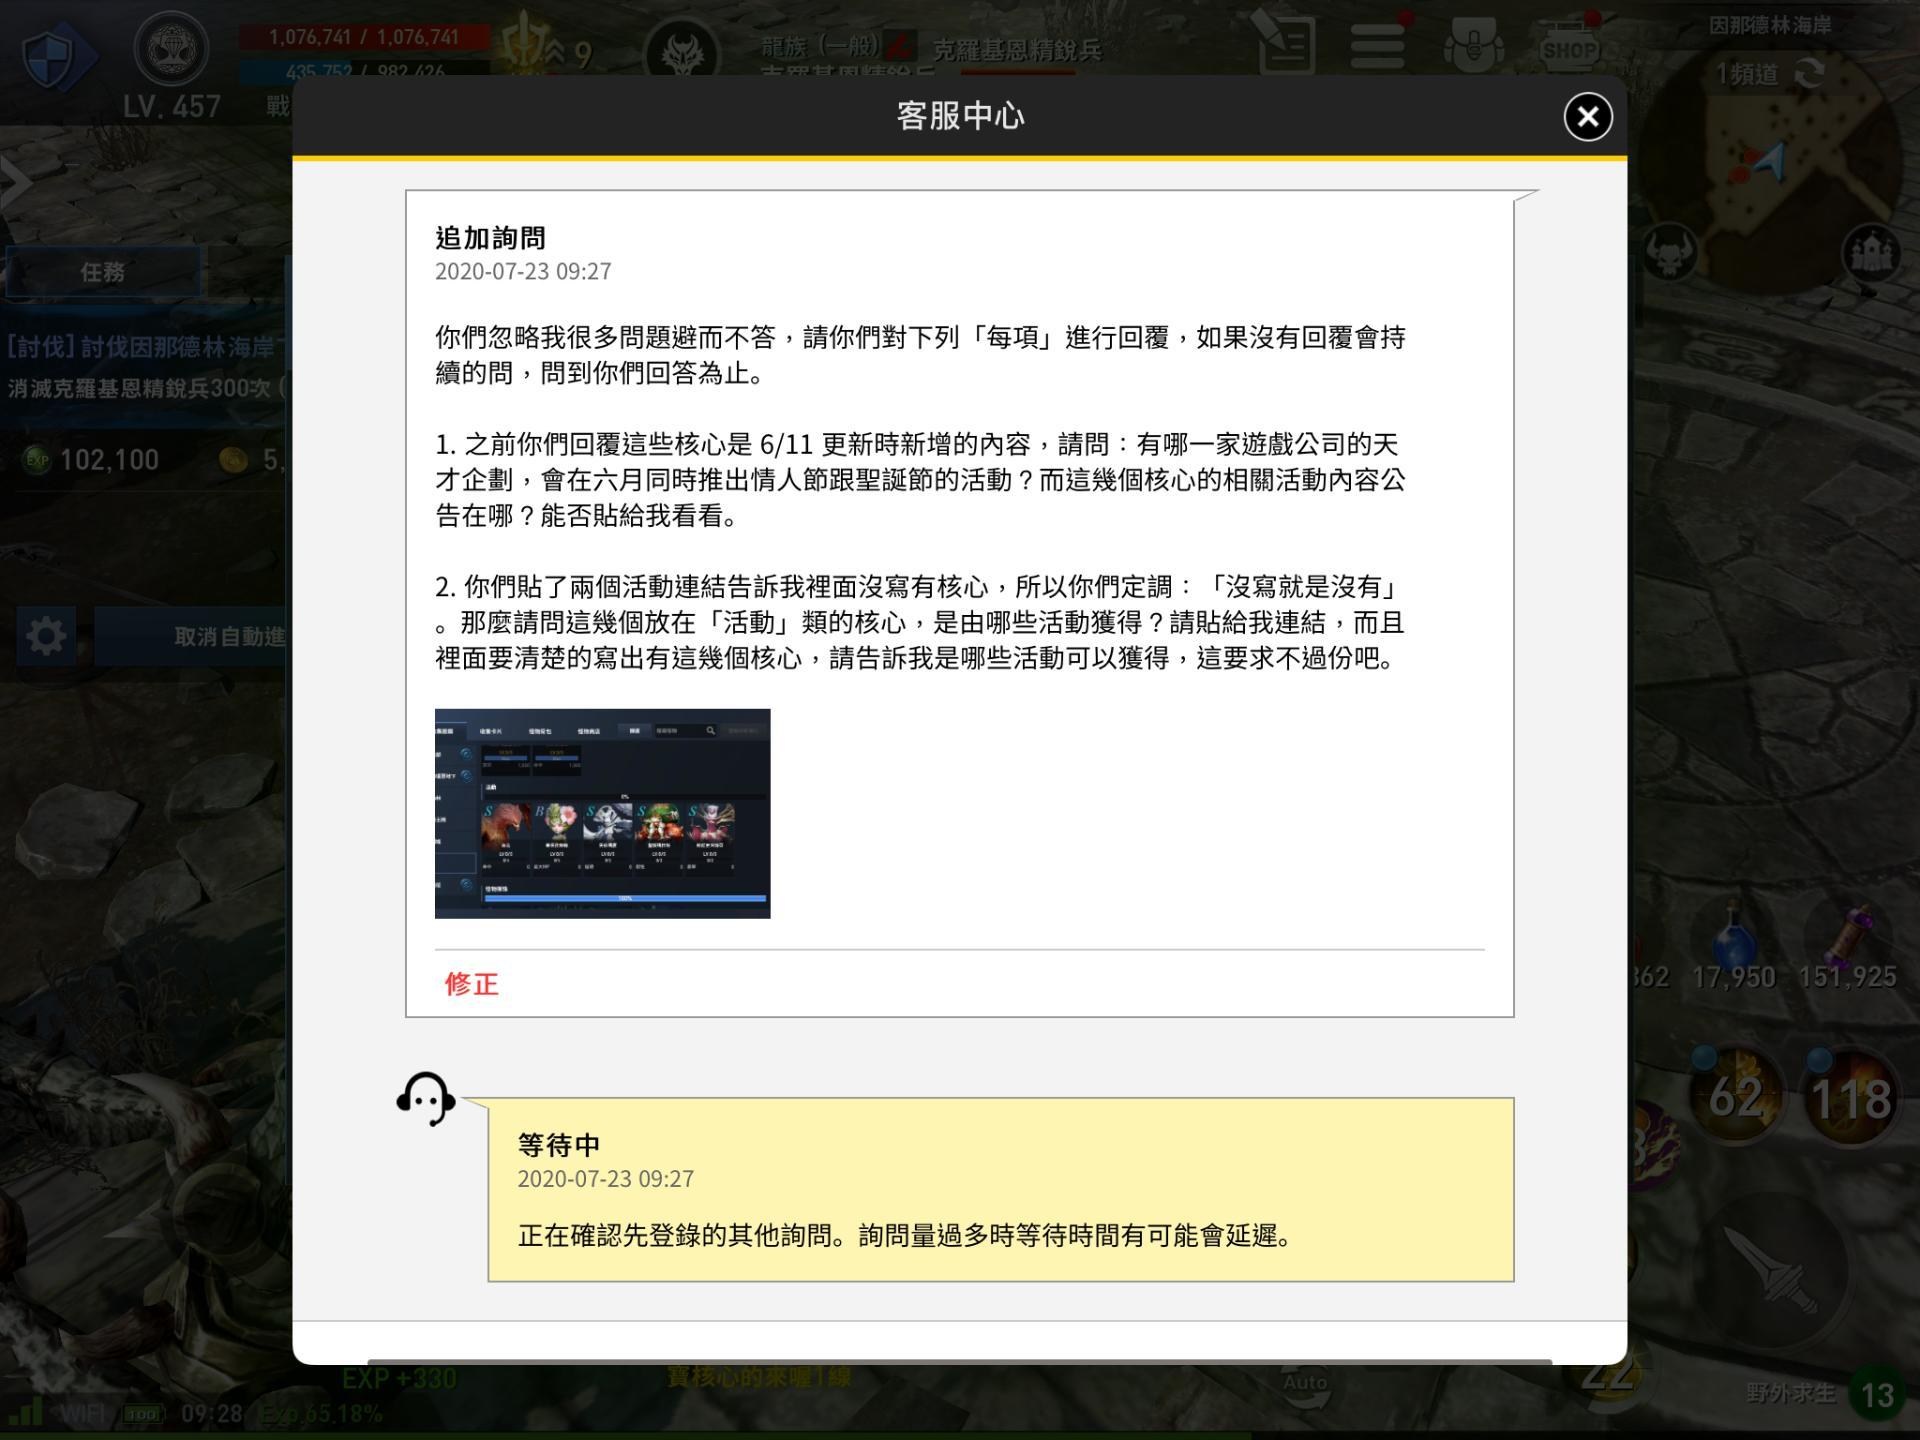Use the blue potion with 17,950

(x=1735, y=945)
